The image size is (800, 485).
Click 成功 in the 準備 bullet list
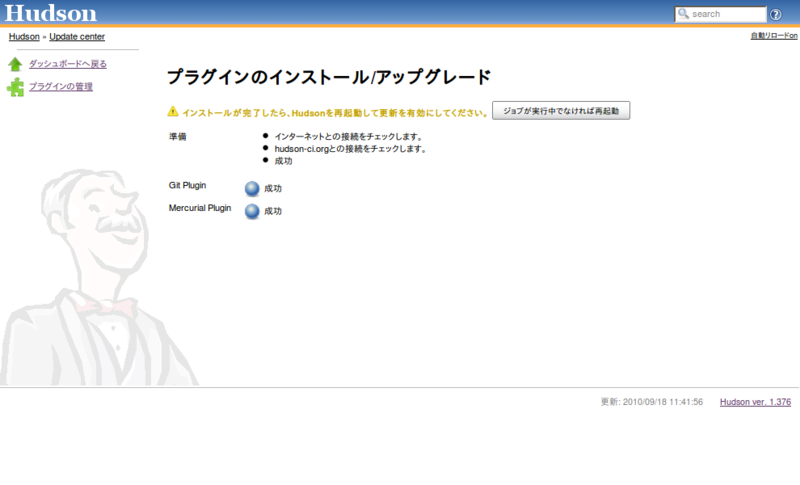(x=283, y=161)
